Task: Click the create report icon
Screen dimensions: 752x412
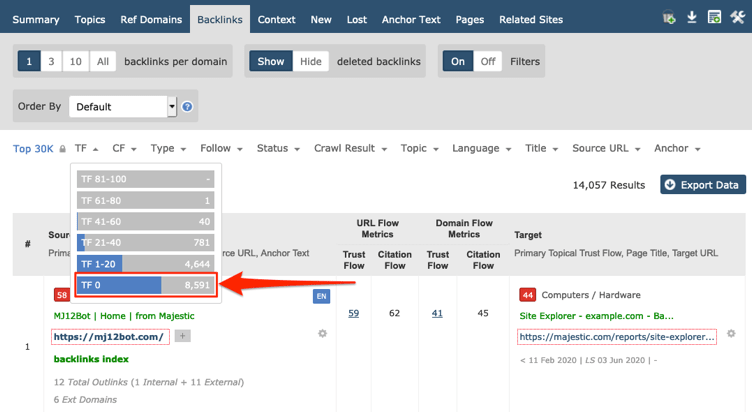Action: (x=714, y=18)
